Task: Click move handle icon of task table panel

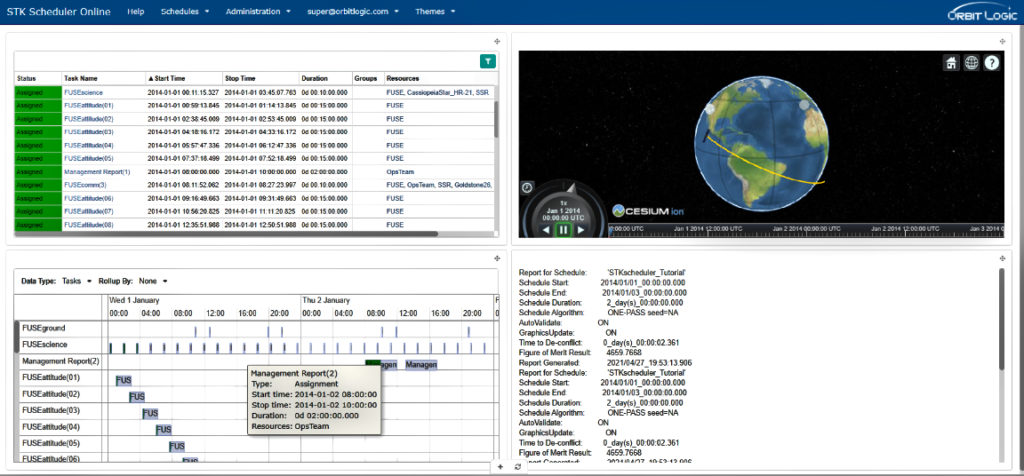Action: (x=497, y=41)
